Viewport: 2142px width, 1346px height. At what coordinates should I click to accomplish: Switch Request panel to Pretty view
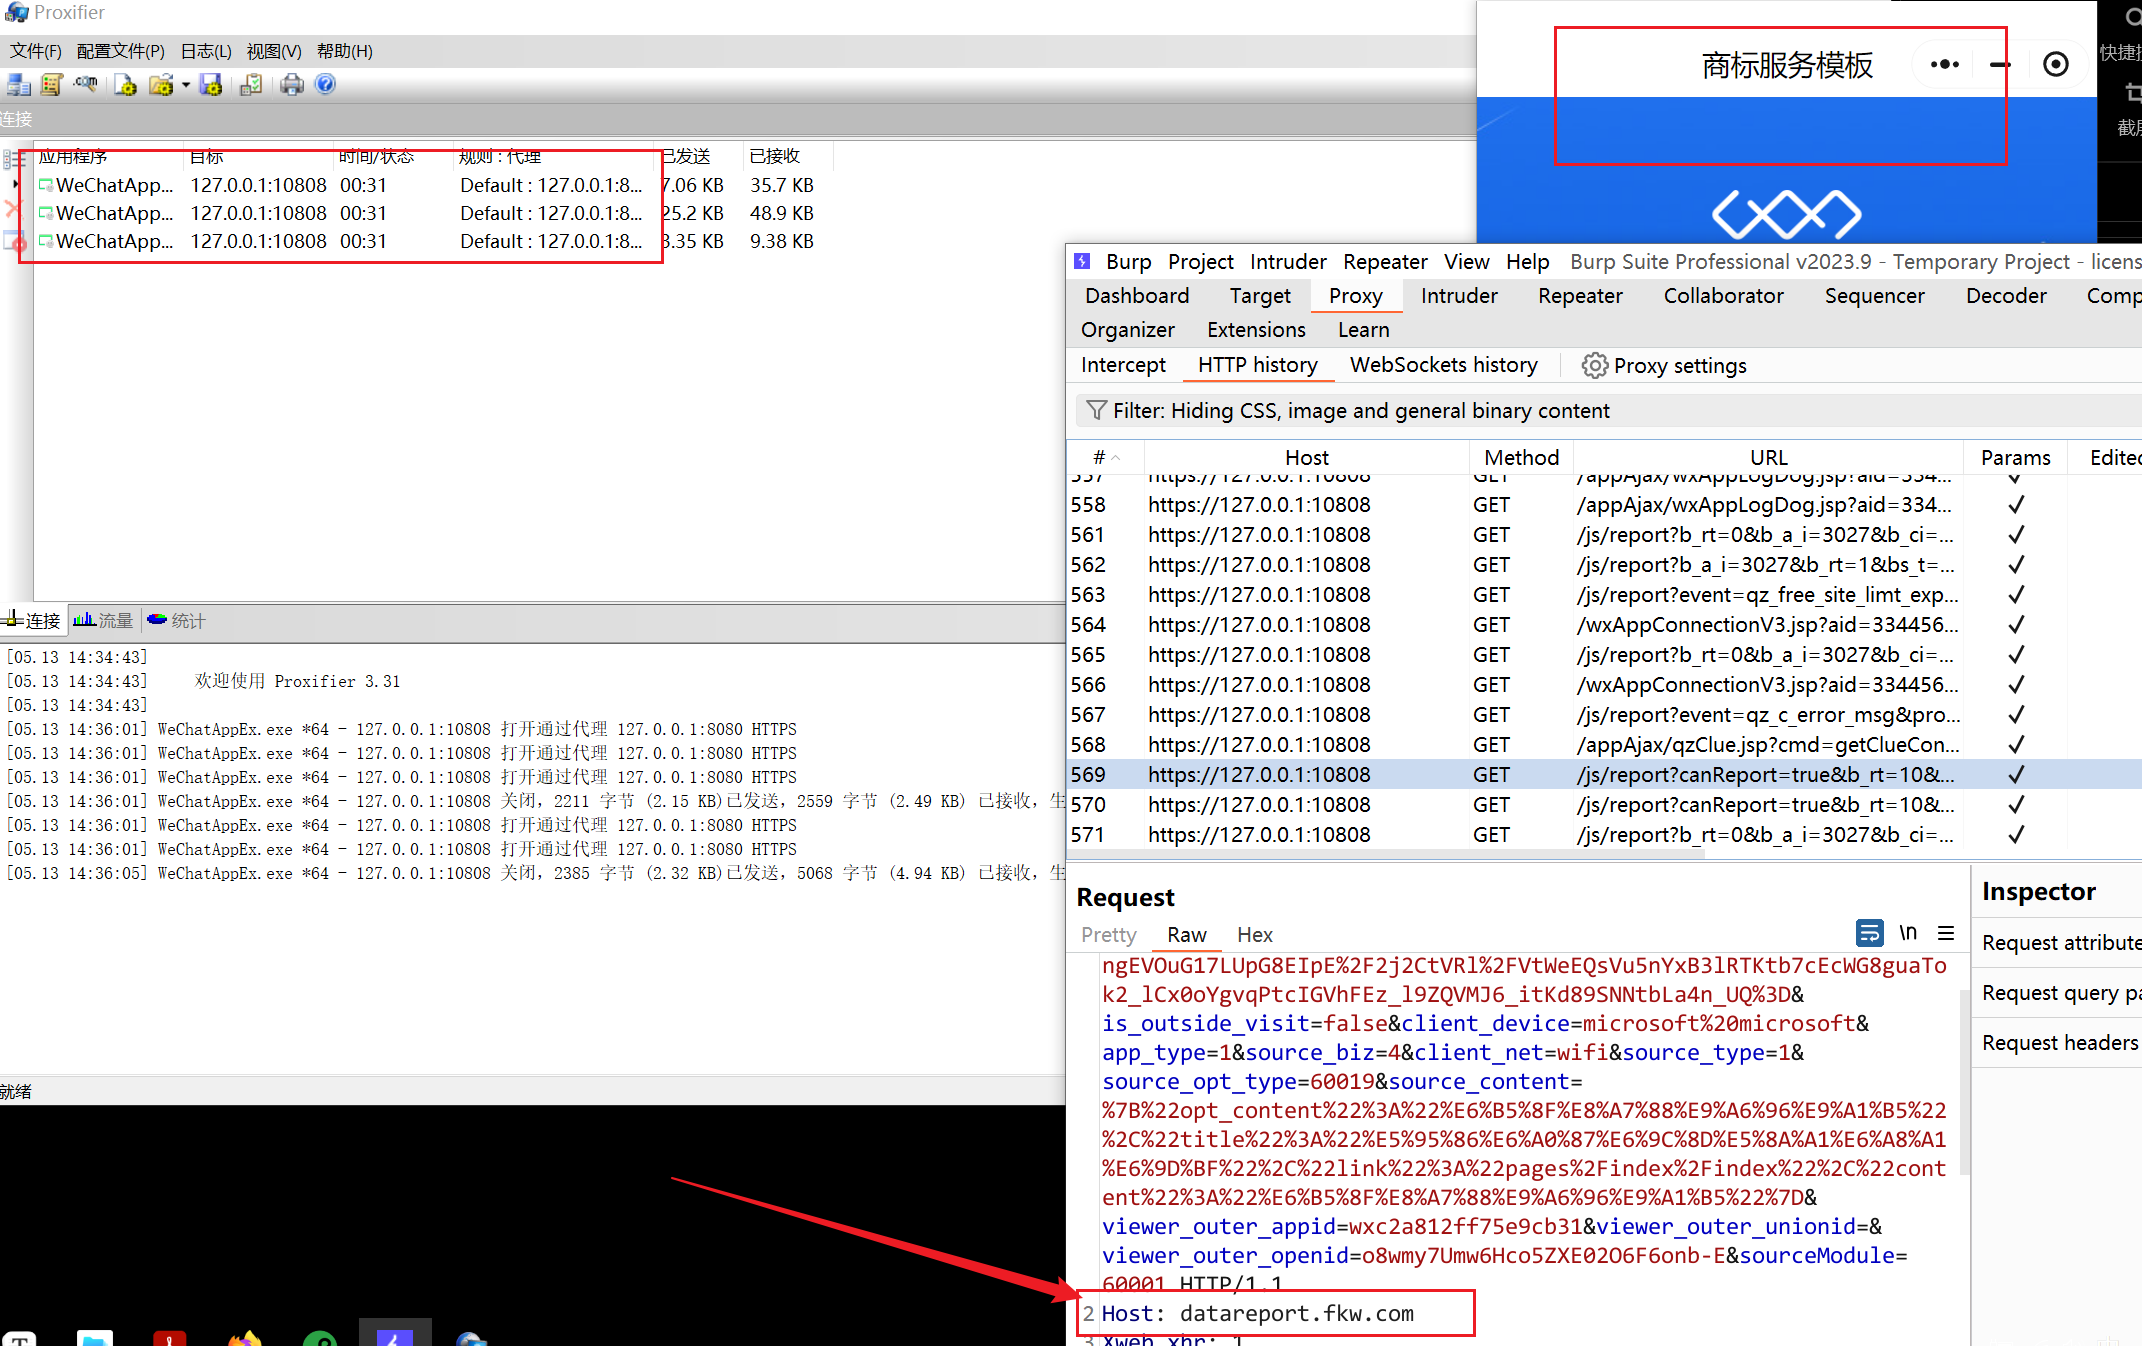pos(1107,935)
